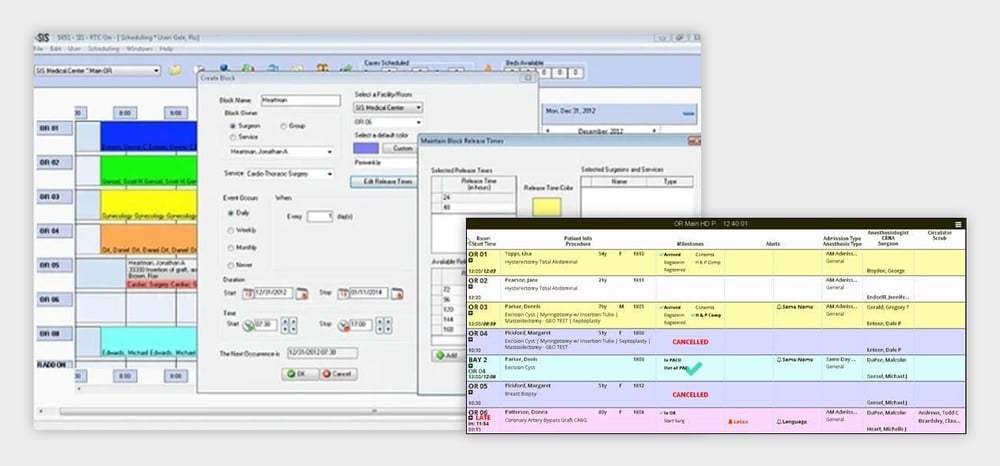Click the Block Name field containing Heartman
The height and width of the screenshot is (466, 1000).
301,101
